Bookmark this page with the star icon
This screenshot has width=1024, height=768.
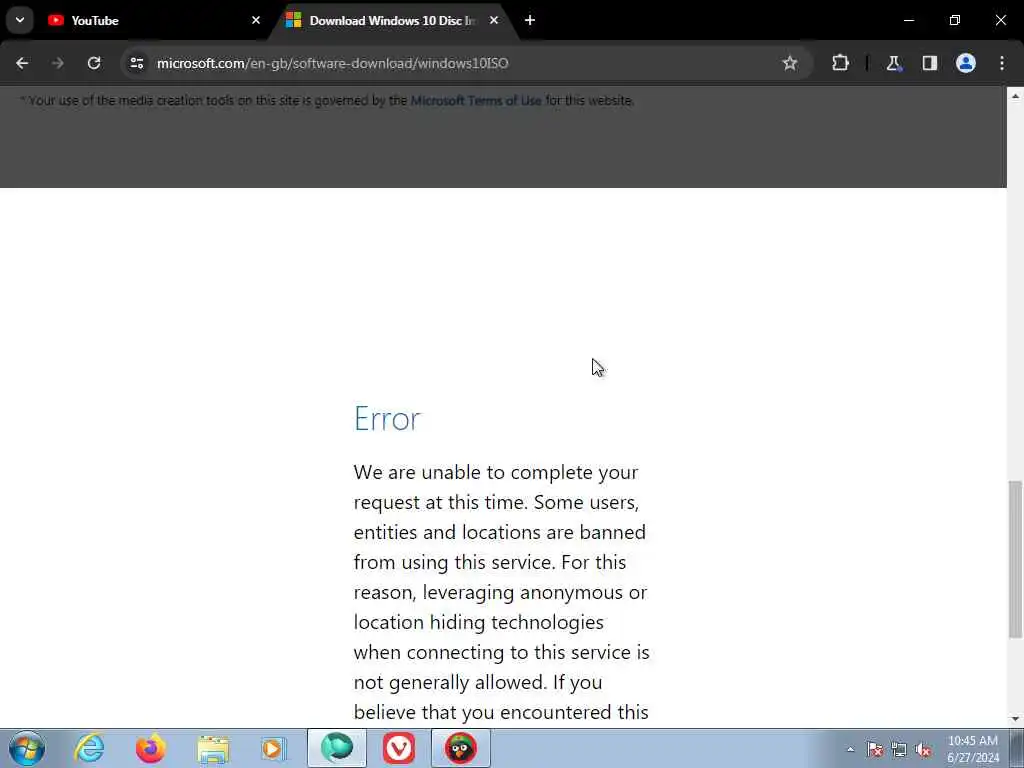pyautogui.click(x=790, y=63)
